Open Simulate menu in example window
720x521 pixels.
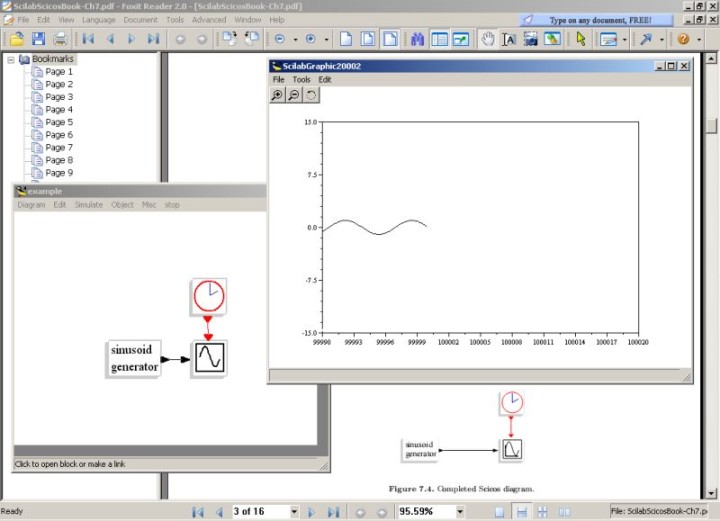click(89, 204)
